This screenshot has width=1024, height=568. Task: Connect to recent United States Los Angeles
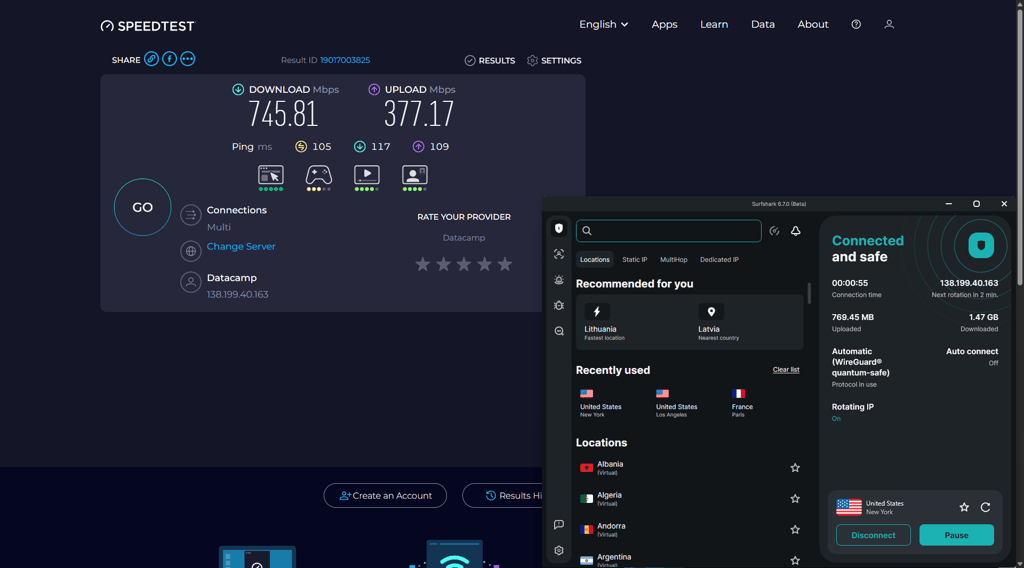point(676,403)
